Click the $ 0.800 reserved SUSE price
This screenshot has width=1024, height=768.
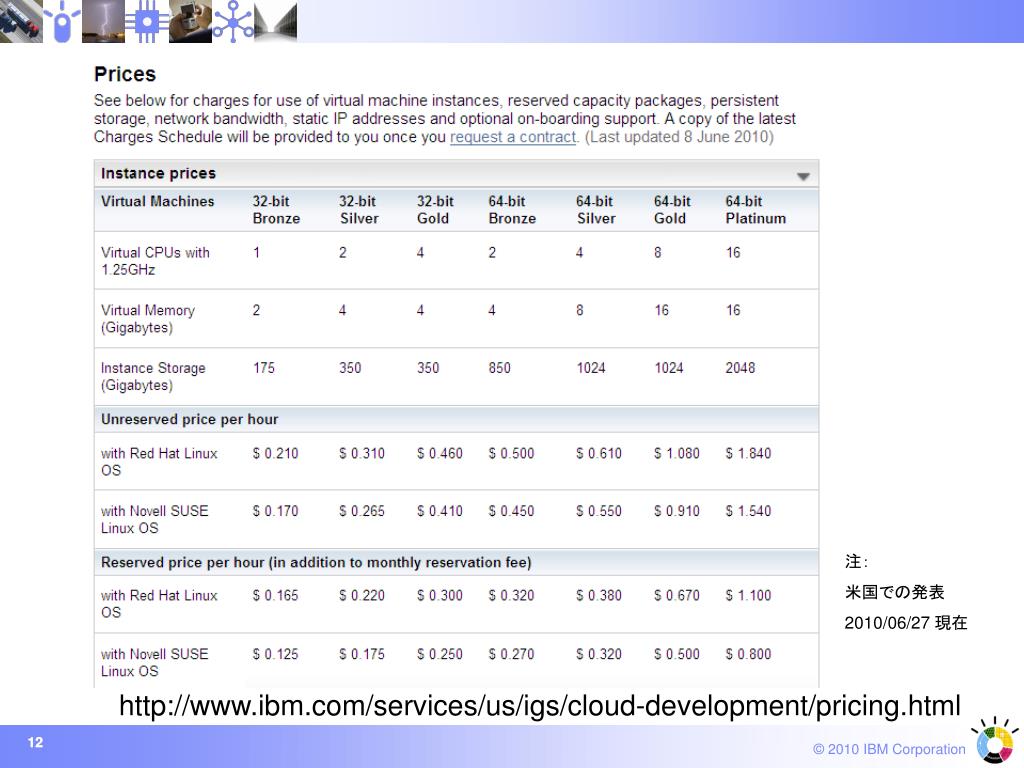(748, 654)
